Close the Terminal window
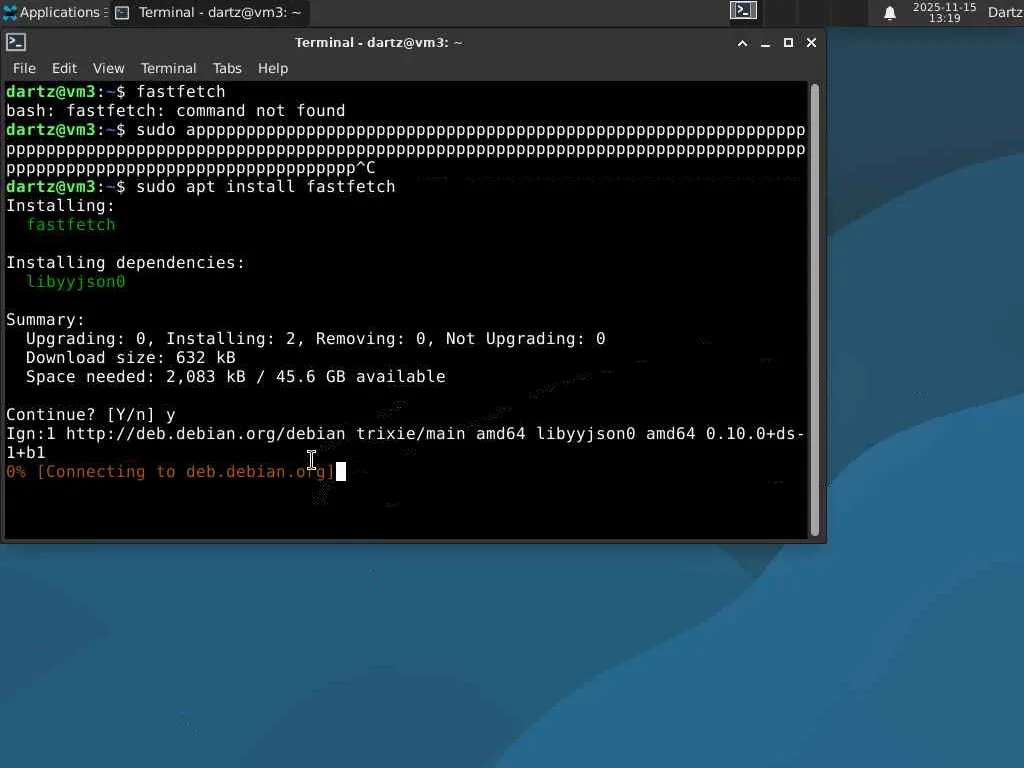Screen dimensions: 1024x768 point(811,42)
